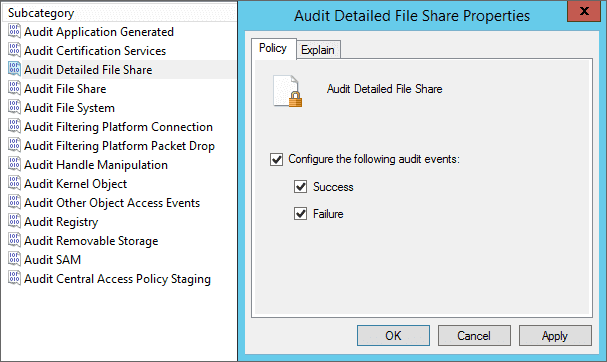Toggle Configure the following audit events checkbox
The width and height of the screenshot is (607, 362).
coord(276,160)
